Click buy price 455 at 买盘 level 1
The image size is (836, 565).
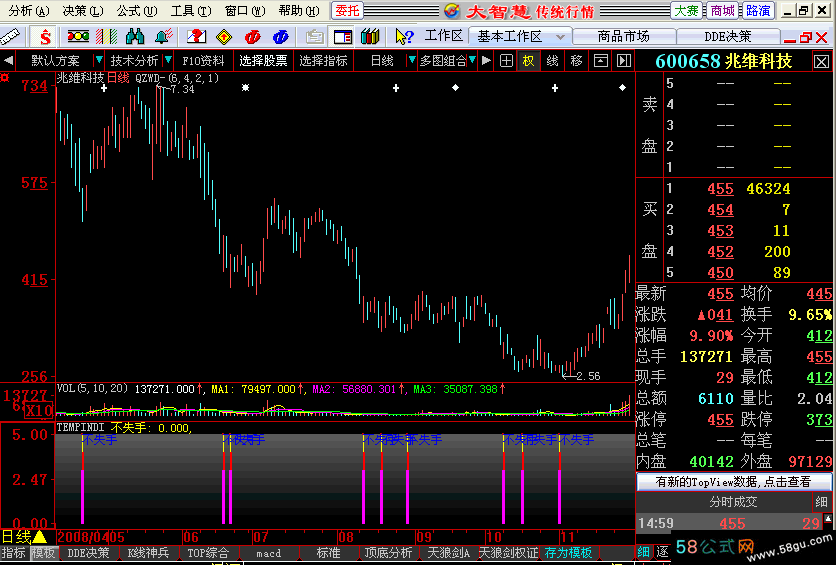(x=720, y=189)
